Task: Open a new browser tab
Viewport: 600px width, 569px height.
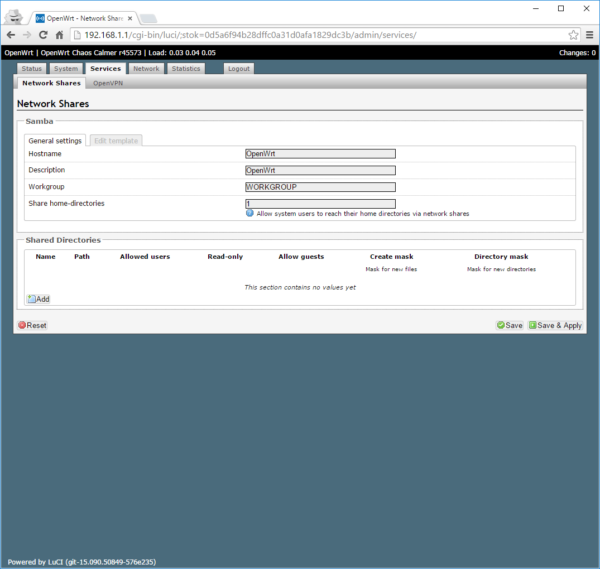Action: [x=147, y=18]
